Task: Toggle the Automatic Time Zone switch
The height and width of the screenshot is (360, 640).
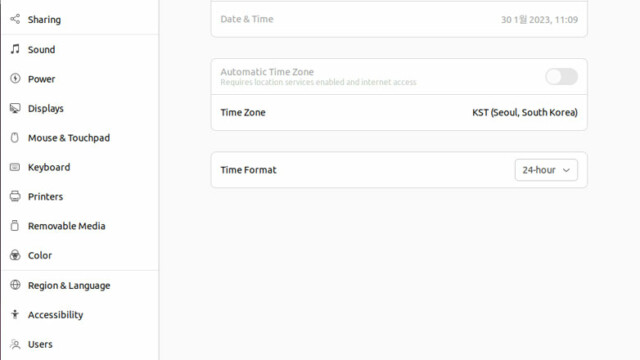Action: click(x=561, y=77)
